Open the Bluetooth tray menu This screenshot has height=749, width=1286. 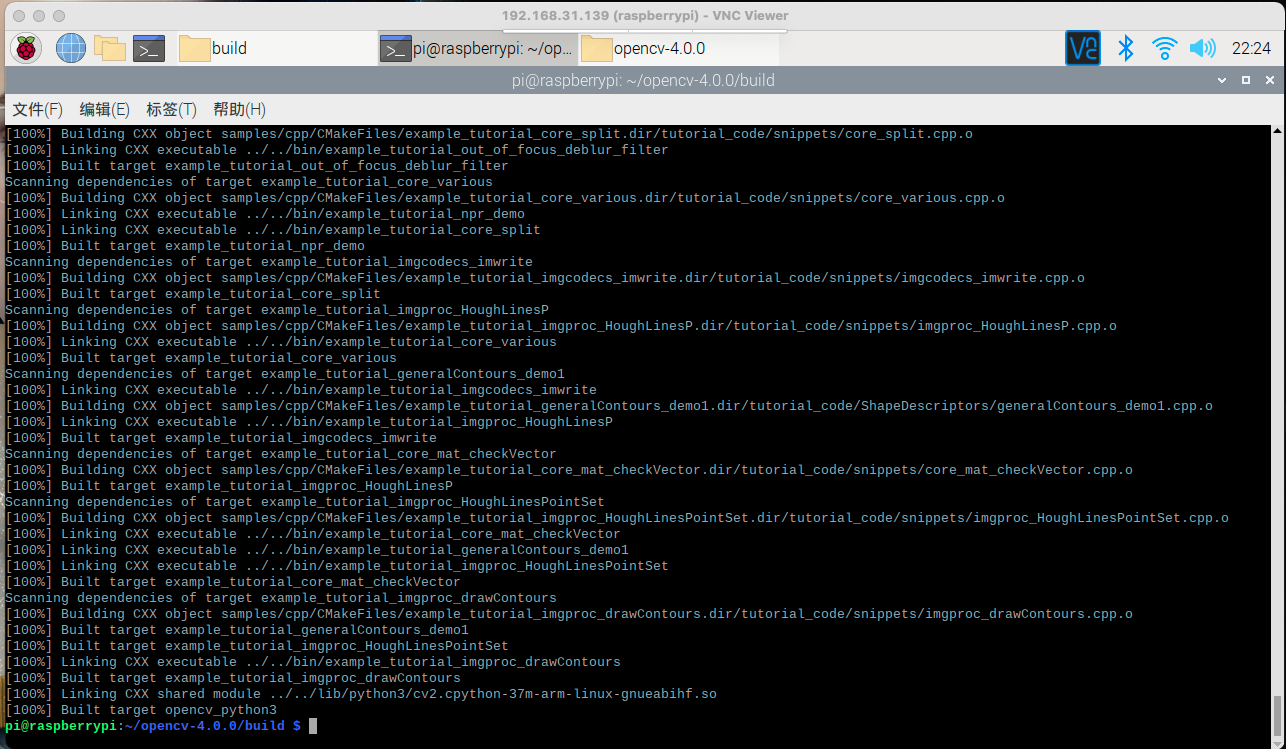pos(1125,48)
